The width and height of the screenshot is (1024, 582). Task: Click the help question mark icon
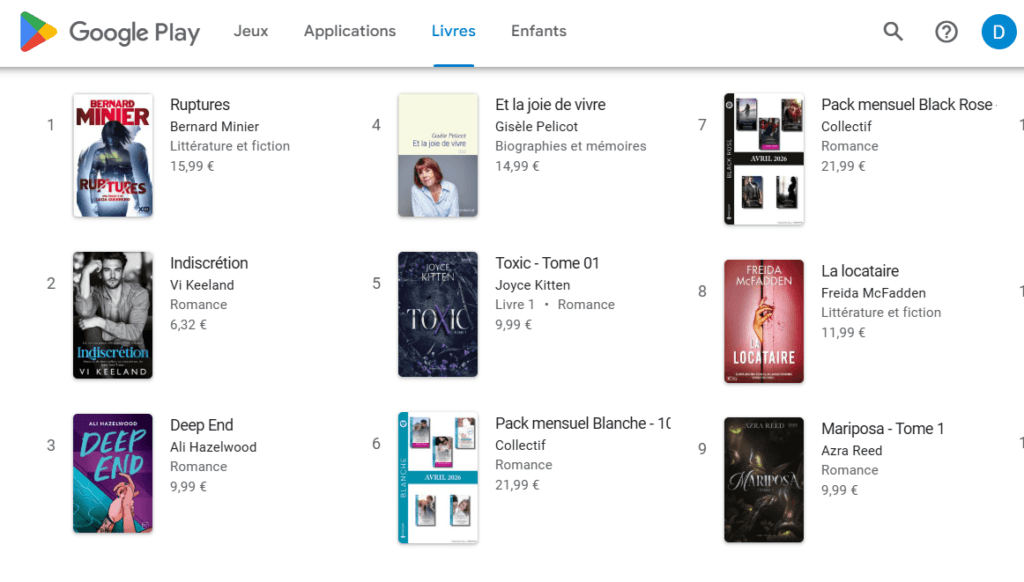[x=946, y=31]
